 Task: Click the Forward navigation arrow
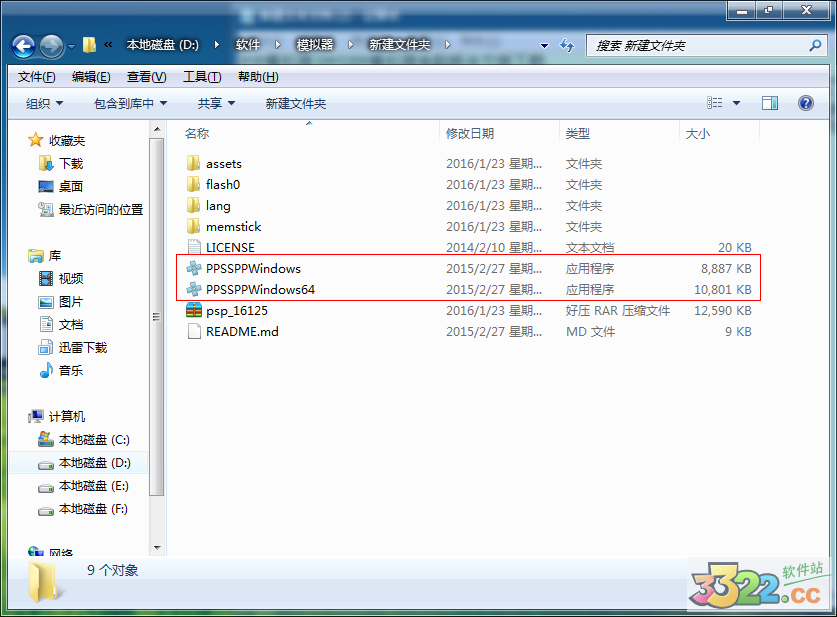coord(51,46)
